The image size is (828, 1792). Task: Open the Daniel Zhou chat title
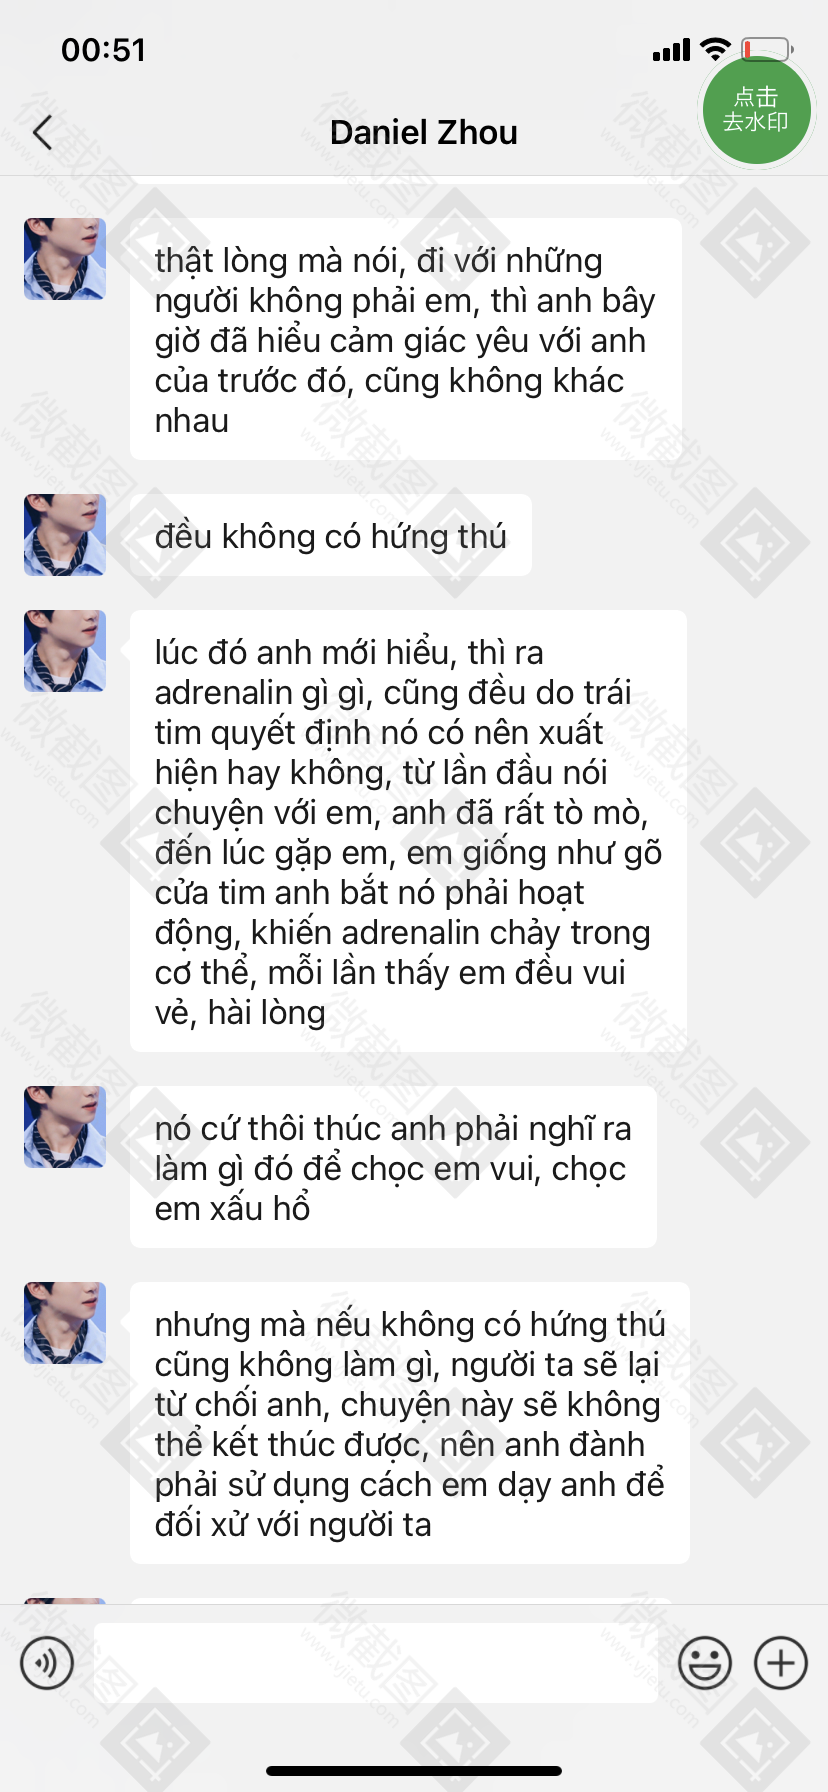(424, 132)
